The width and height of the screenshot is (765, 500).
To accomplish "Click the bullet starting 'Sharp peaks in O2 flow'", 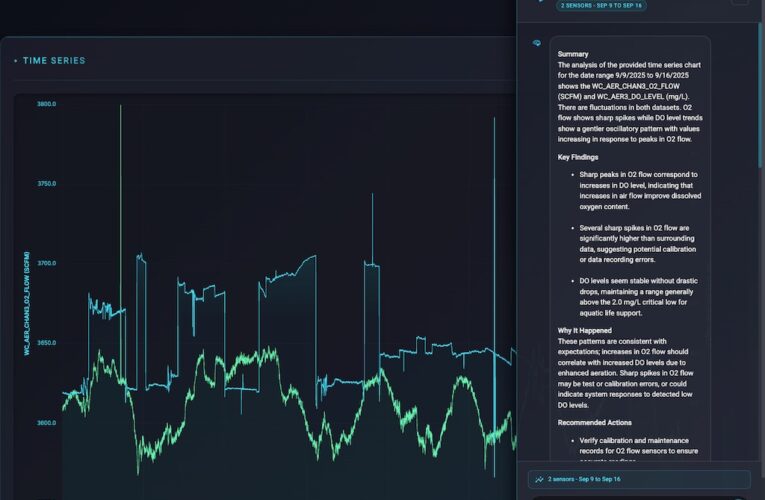I will pyautogui.click(x=640, y=190).
